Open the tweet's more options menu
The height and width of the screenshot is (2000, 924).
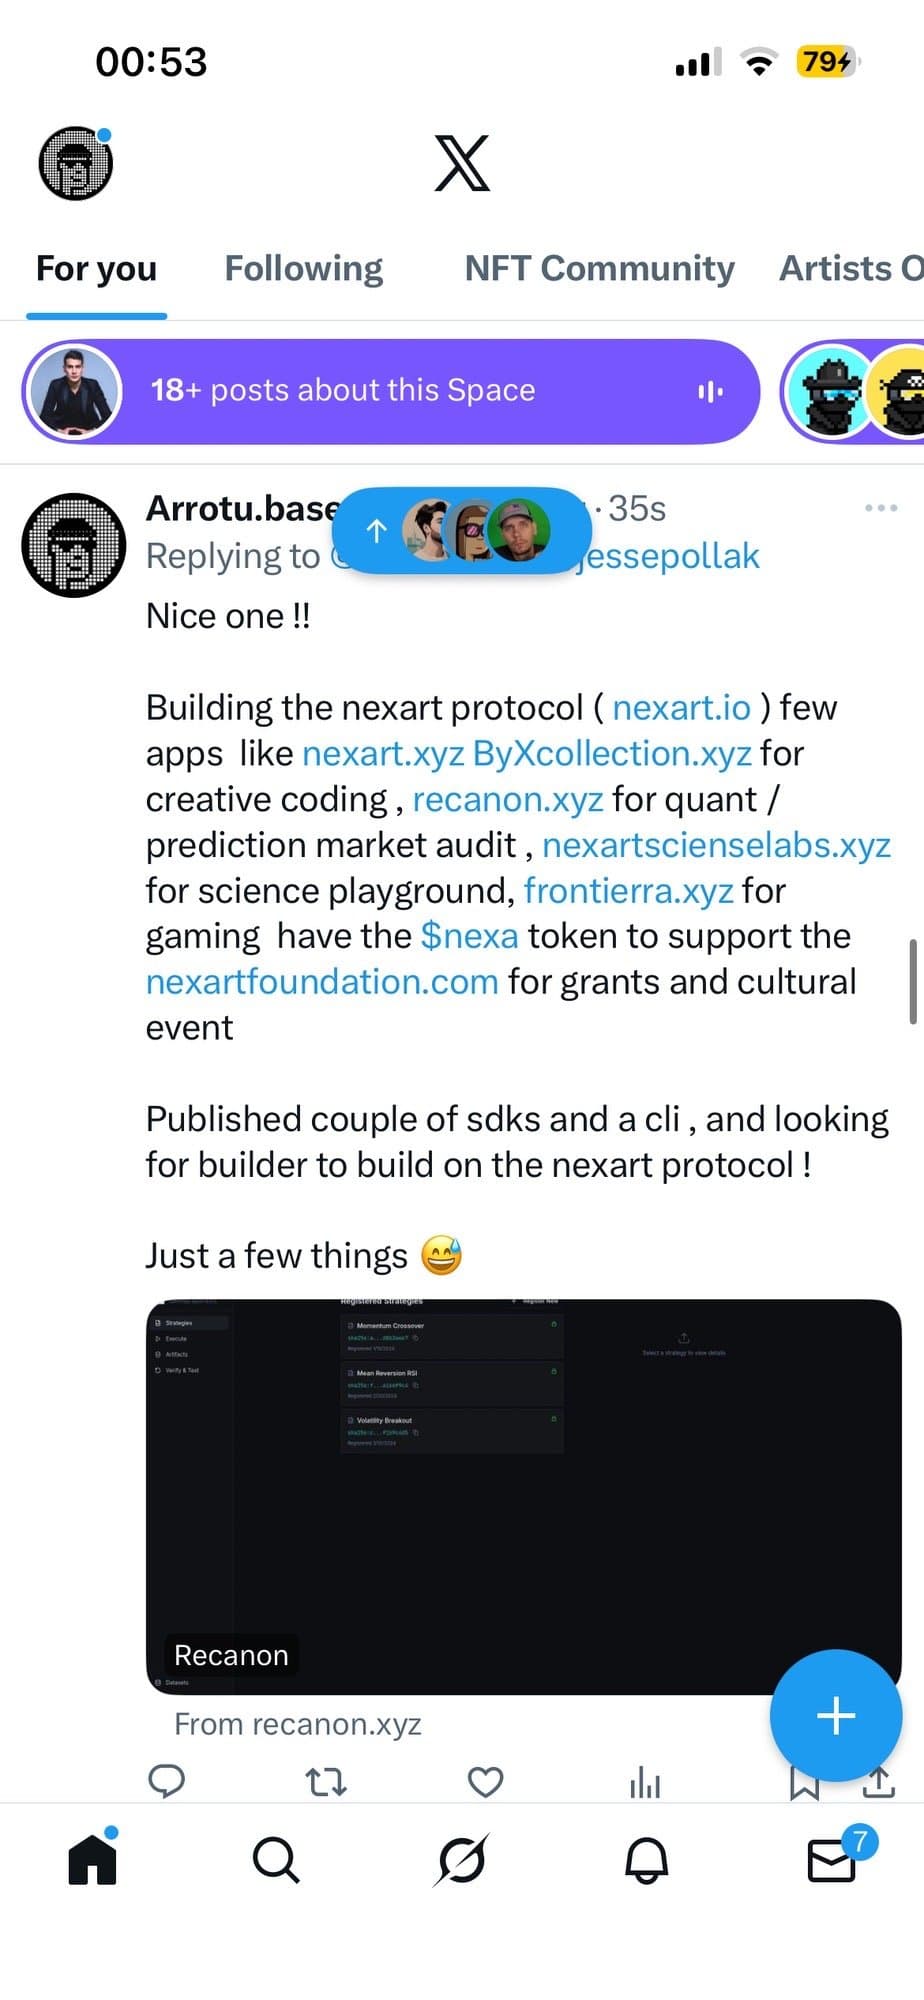(x=878, y=508)
